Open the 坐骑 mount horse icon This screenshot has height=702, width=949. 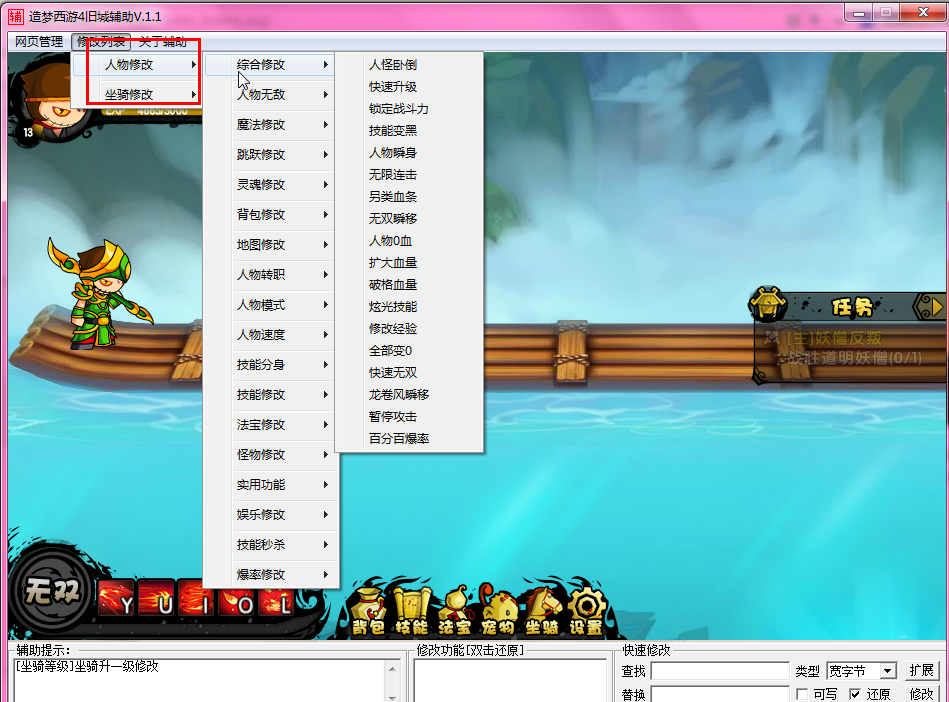tap(542, 610)
